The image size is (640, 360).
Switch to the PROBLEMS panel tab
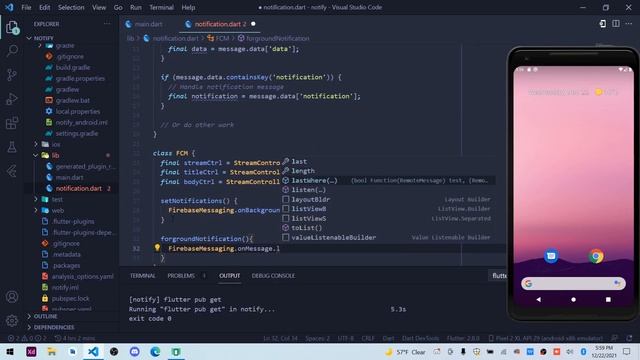point(181,276)
